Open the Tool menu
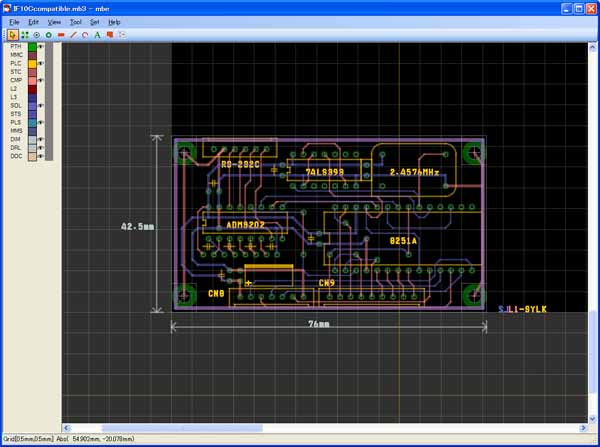This screenshot has height=447, width=600. pyautogui.click(x=75, y=22)
